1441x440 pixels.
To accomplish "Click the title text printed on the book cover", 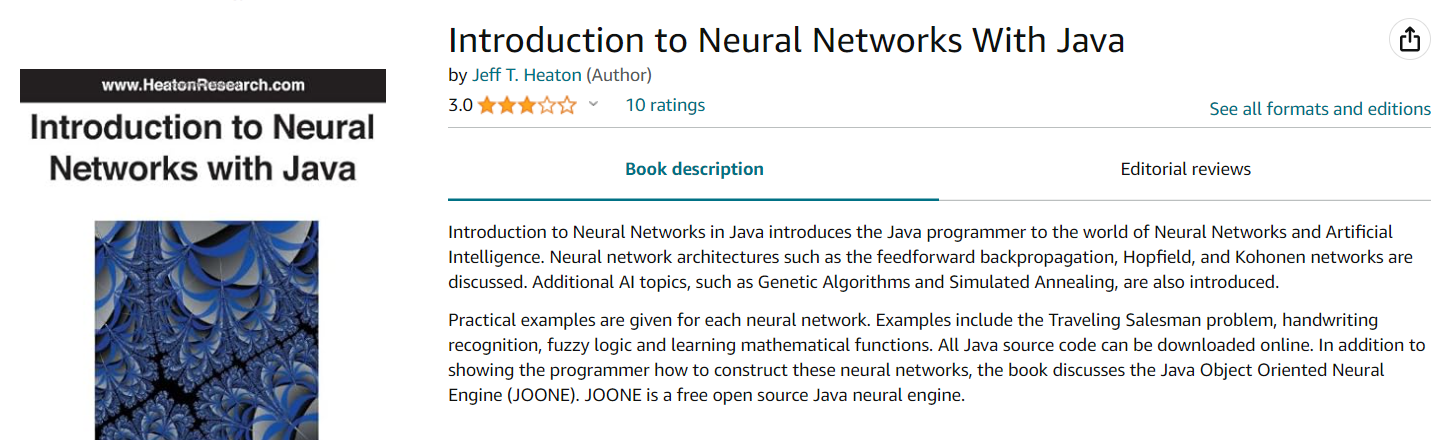I will click(203, 147).
